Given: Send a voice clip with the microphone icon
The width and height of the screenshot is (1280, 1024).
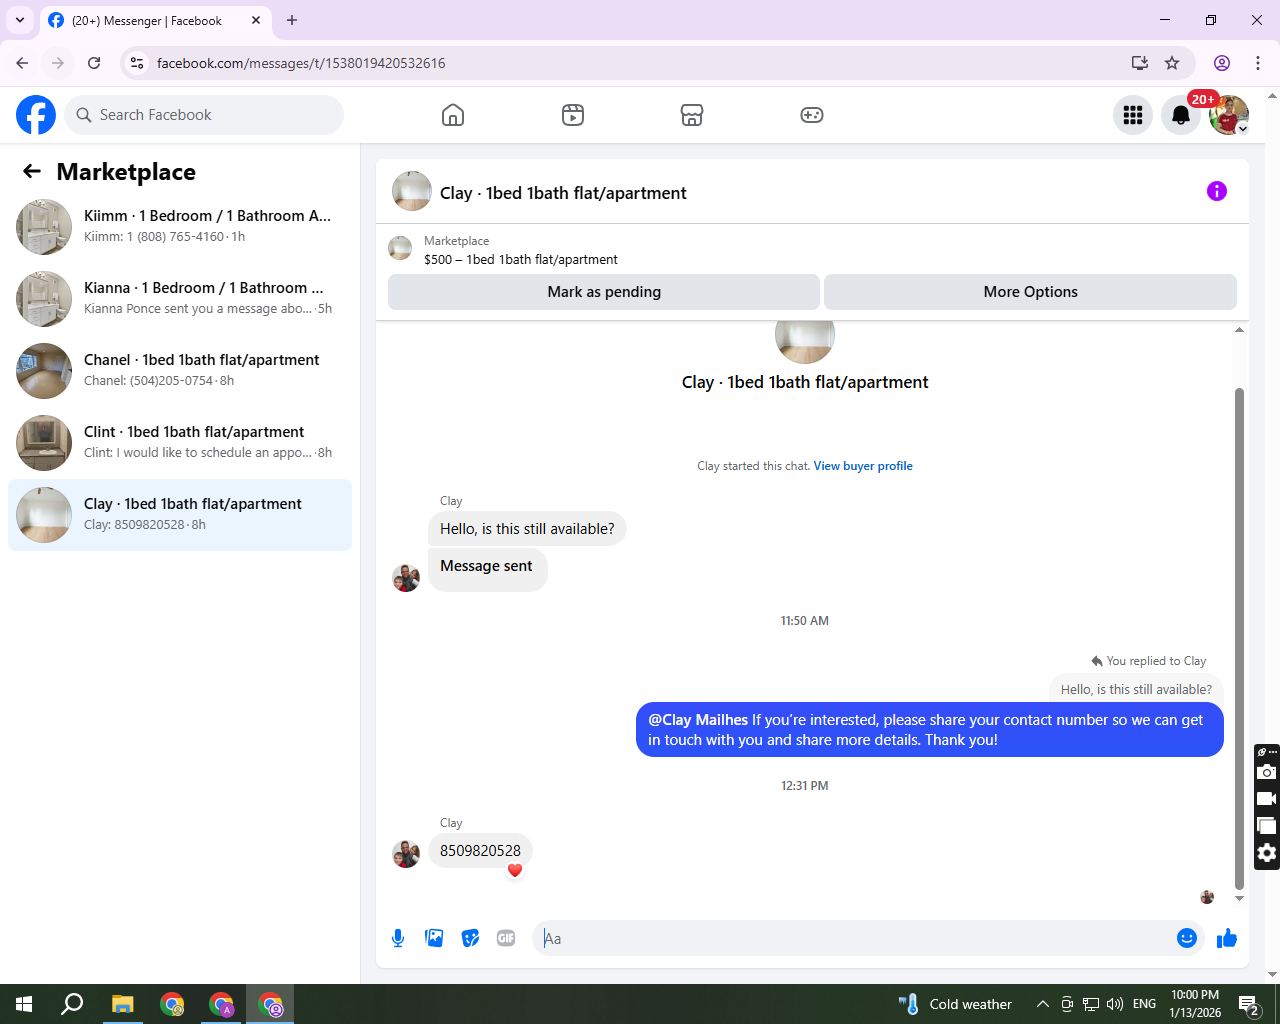Looking at the screenshot, I should (398, 938).
